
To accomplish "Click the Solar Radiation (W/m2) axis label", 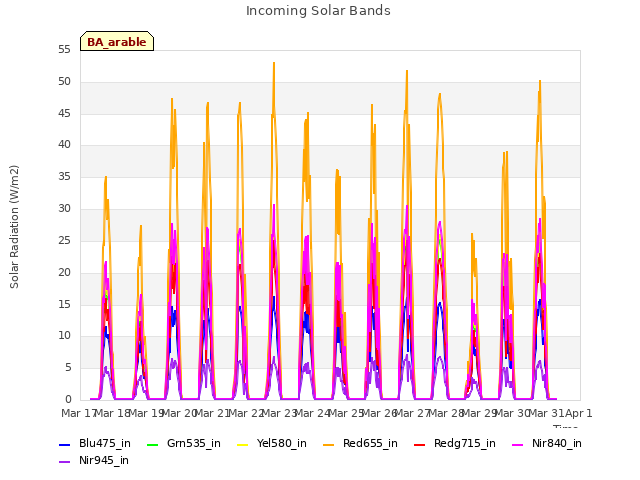I will click(x=14, y=227).
